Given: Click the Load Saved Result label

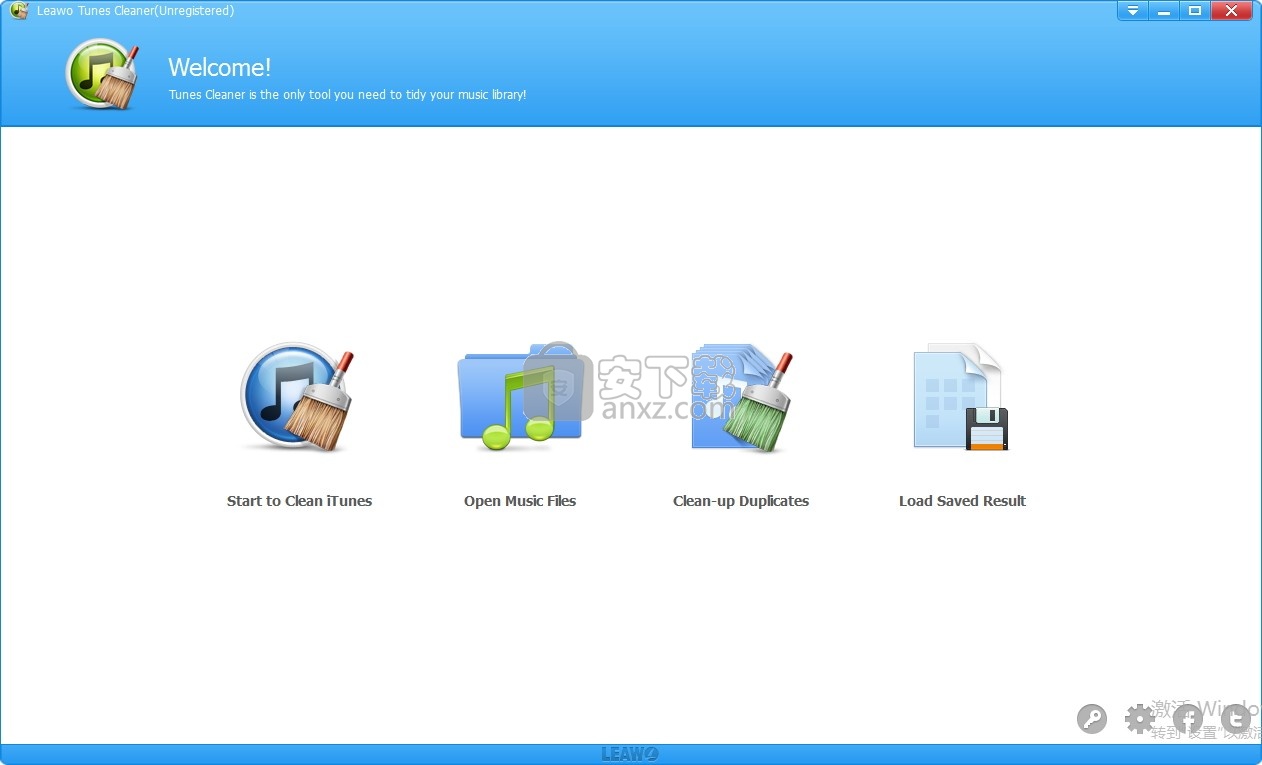Looking at the screenshot, I should [962, 501].
